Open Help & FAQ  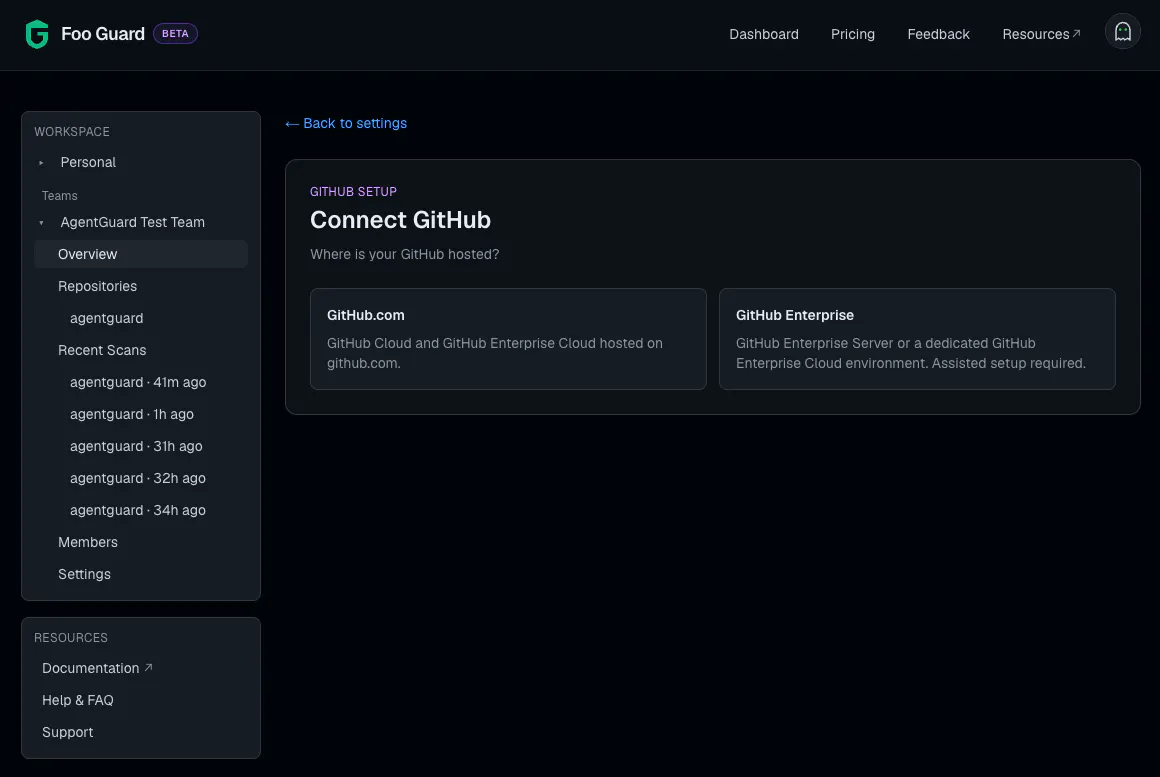[78, 700]
